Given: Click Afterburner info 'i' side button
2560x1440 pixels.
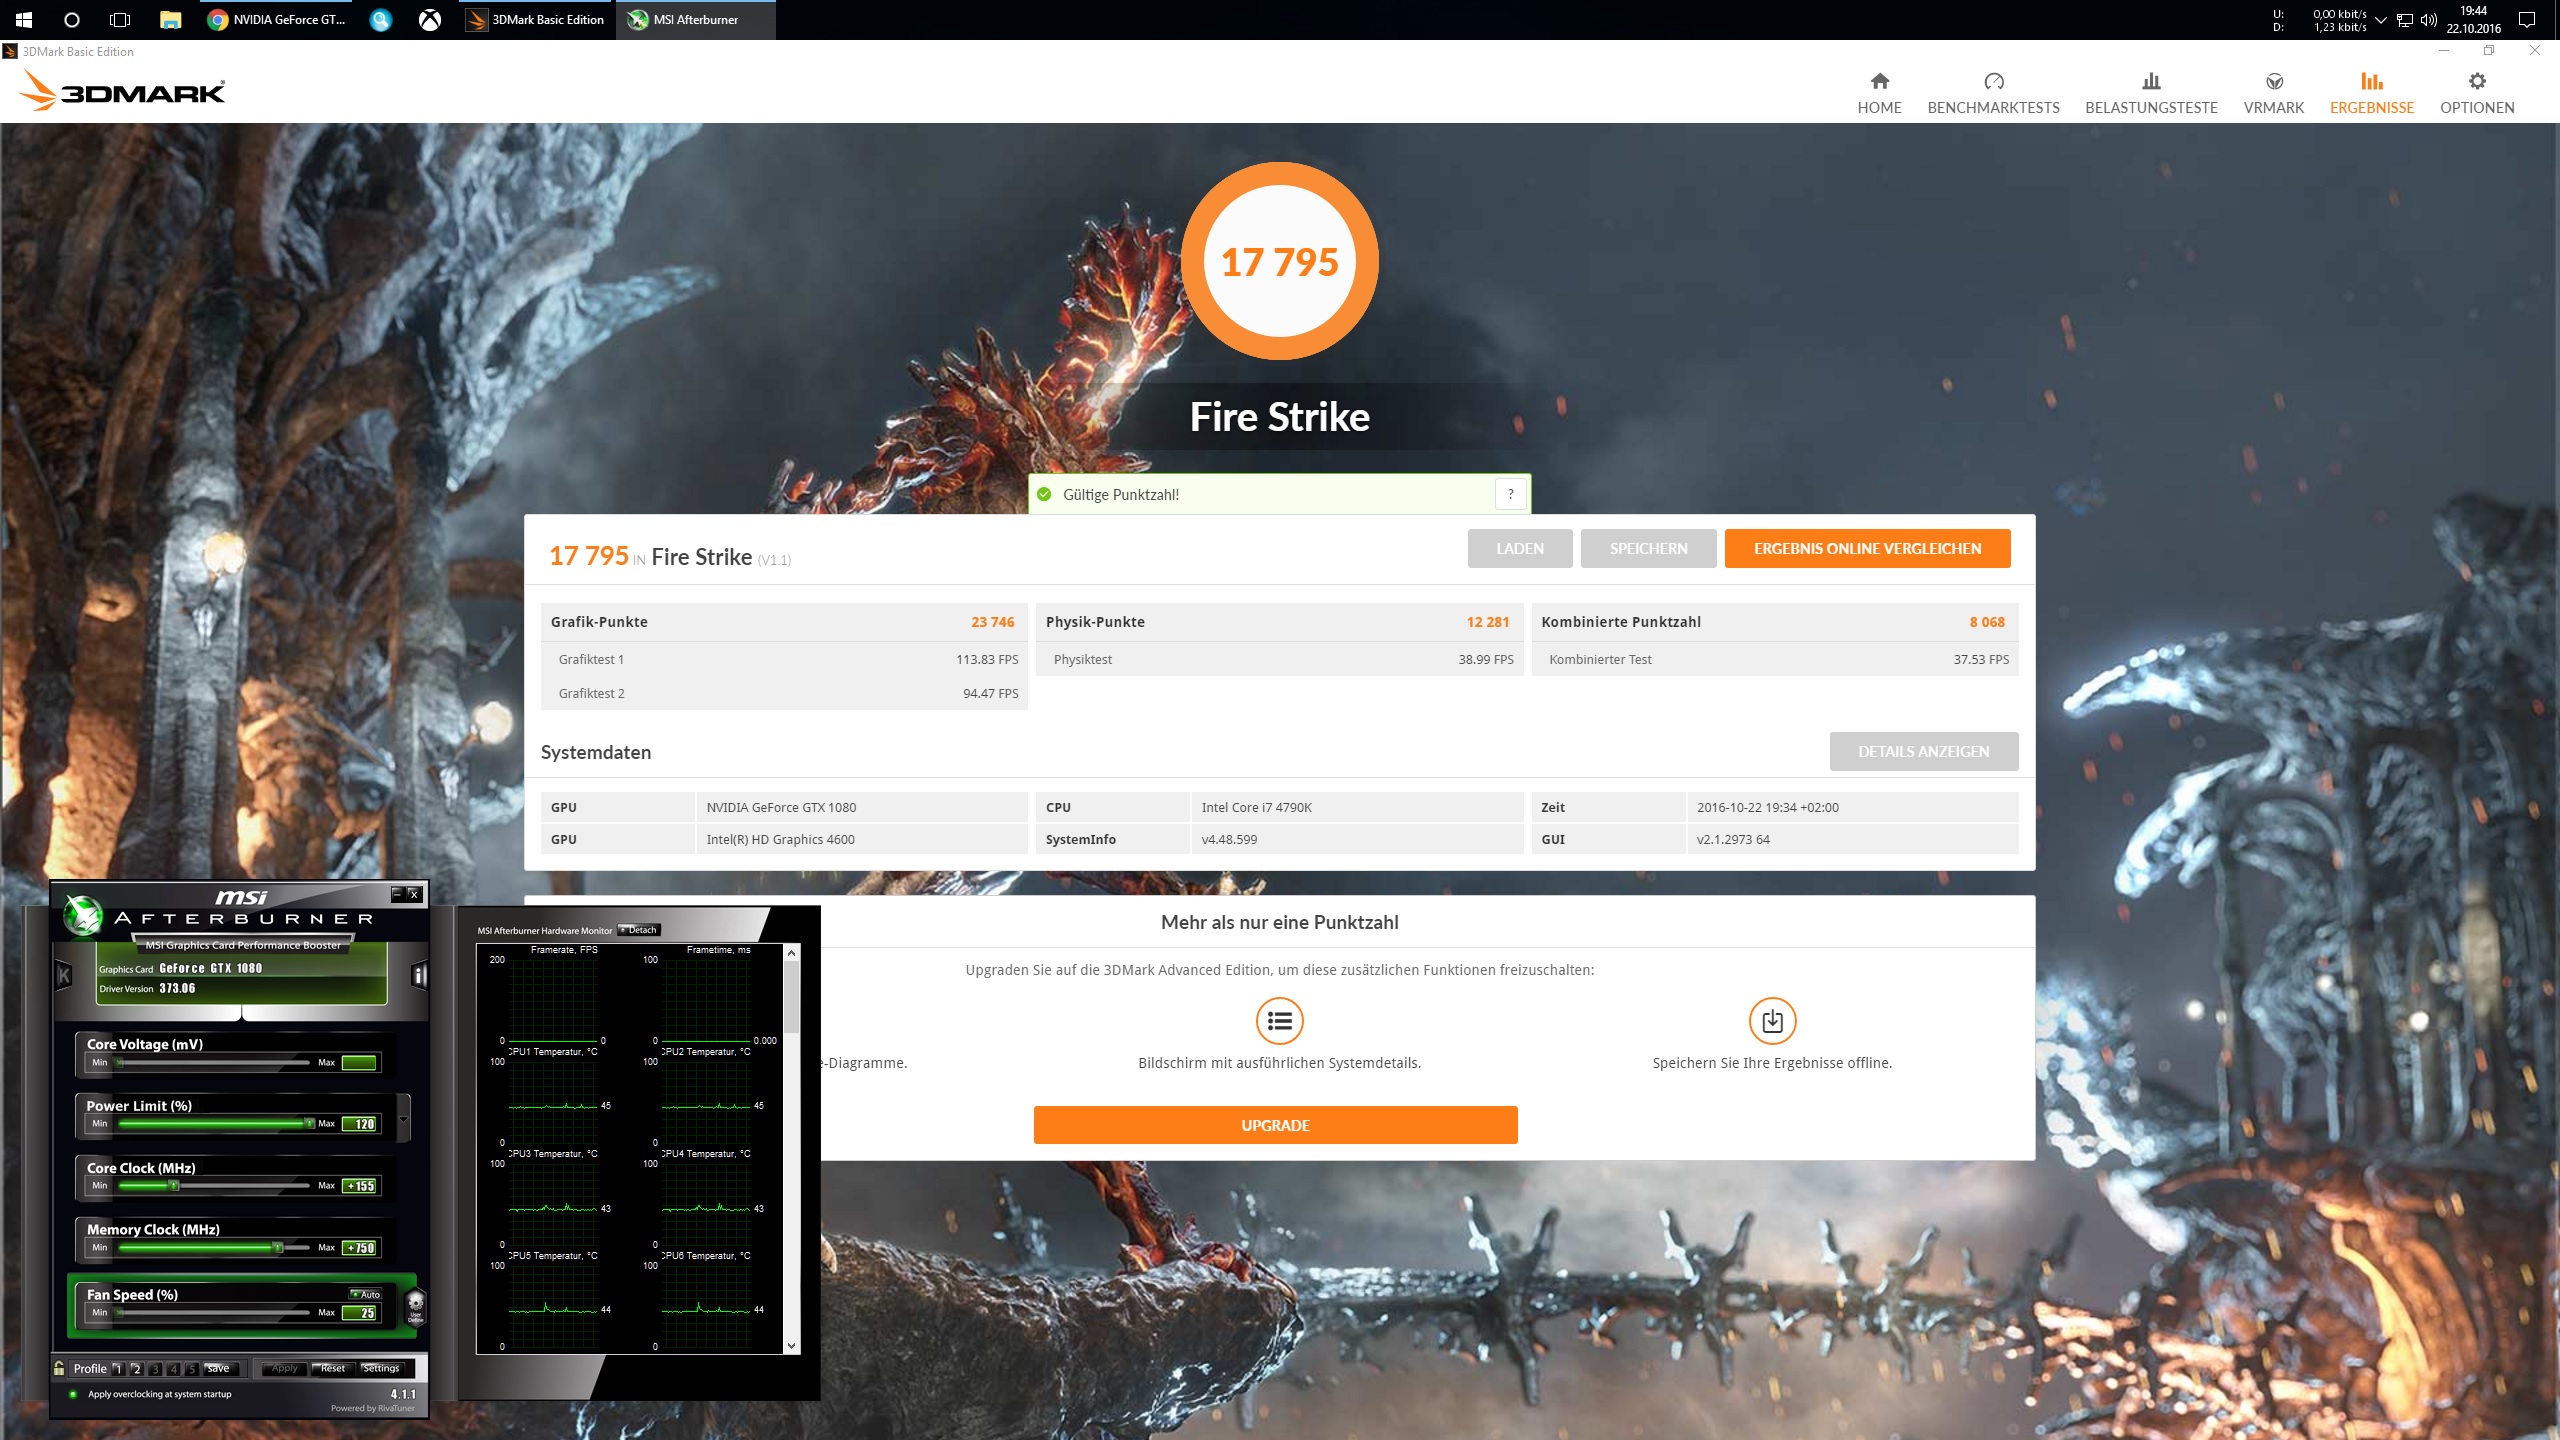Looking at the screenshot, I should point(420,975).
